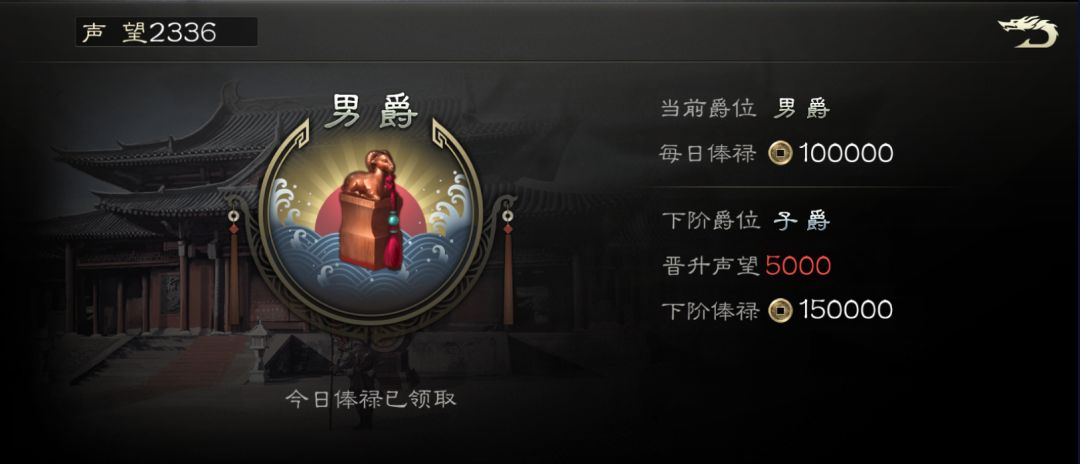
Task: Click the 下阶爵位 子爵 row
Action: point(745,221)
